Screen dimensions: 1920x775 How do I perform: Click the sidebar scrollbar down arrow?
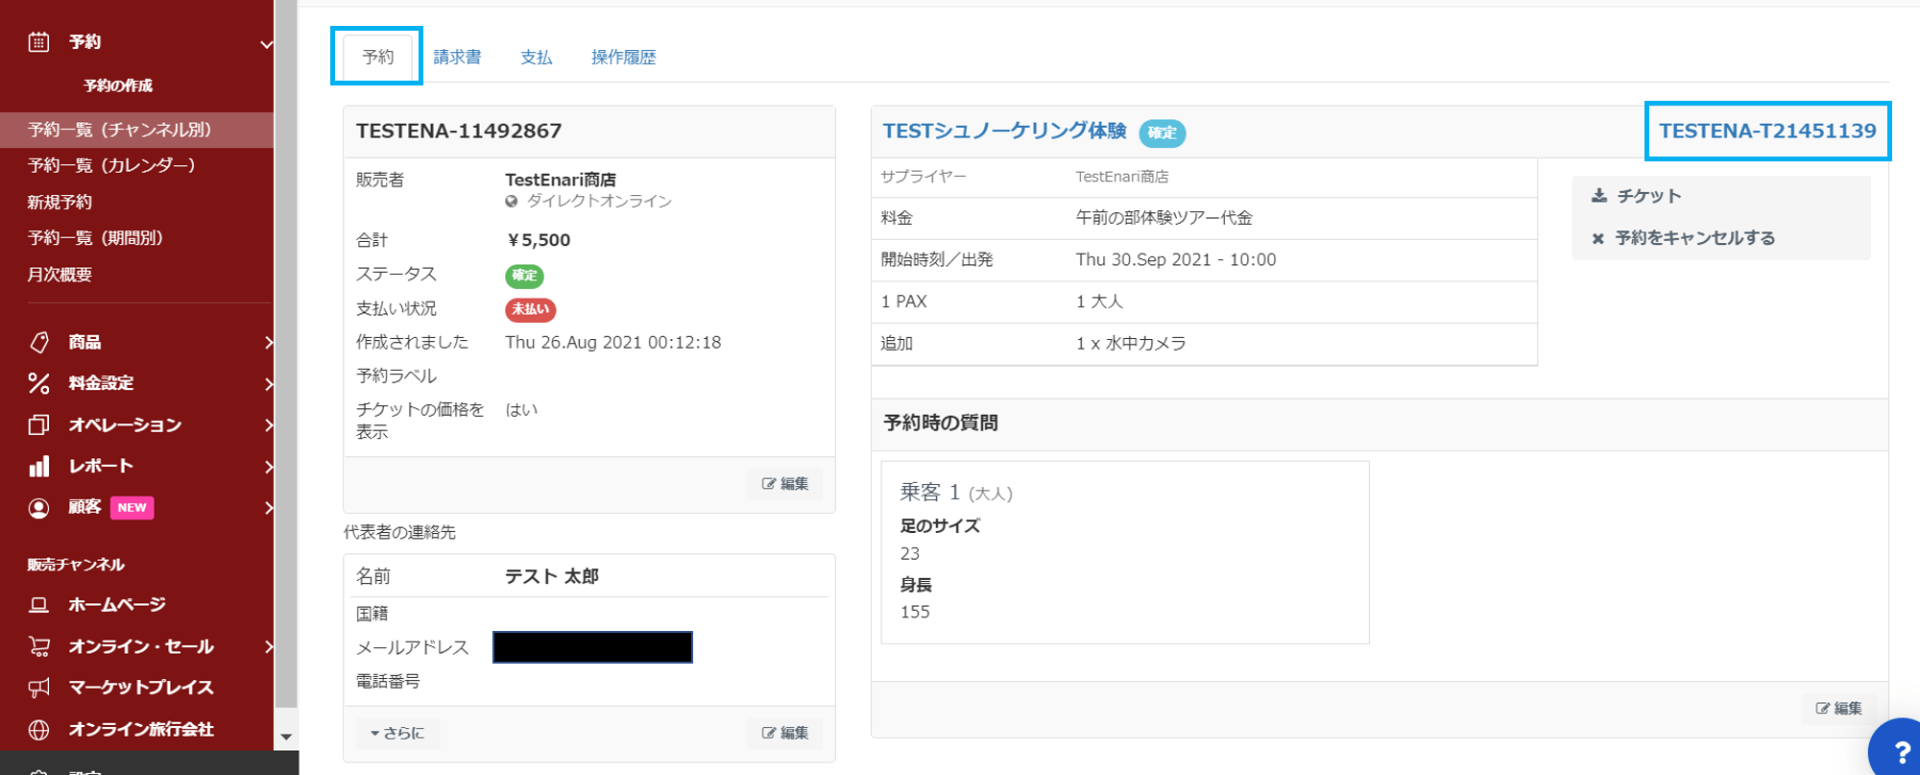286,737
